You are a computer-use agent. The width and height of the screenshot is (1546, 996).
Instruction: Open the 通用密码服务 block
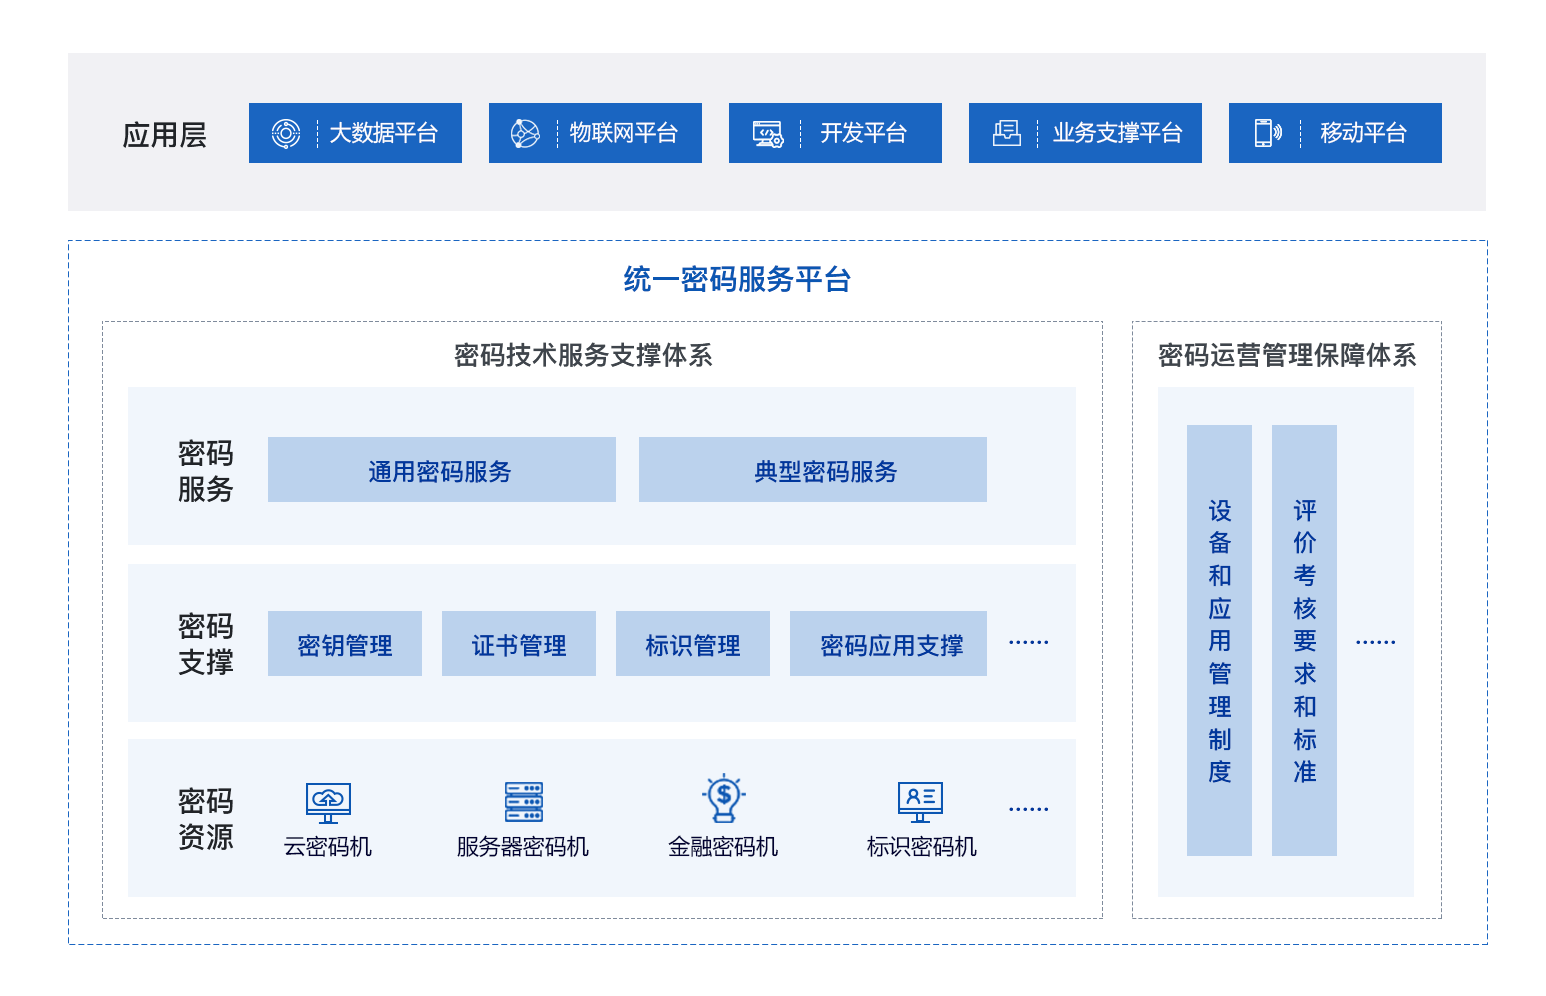pyautogui.click(x=441, y=470)
